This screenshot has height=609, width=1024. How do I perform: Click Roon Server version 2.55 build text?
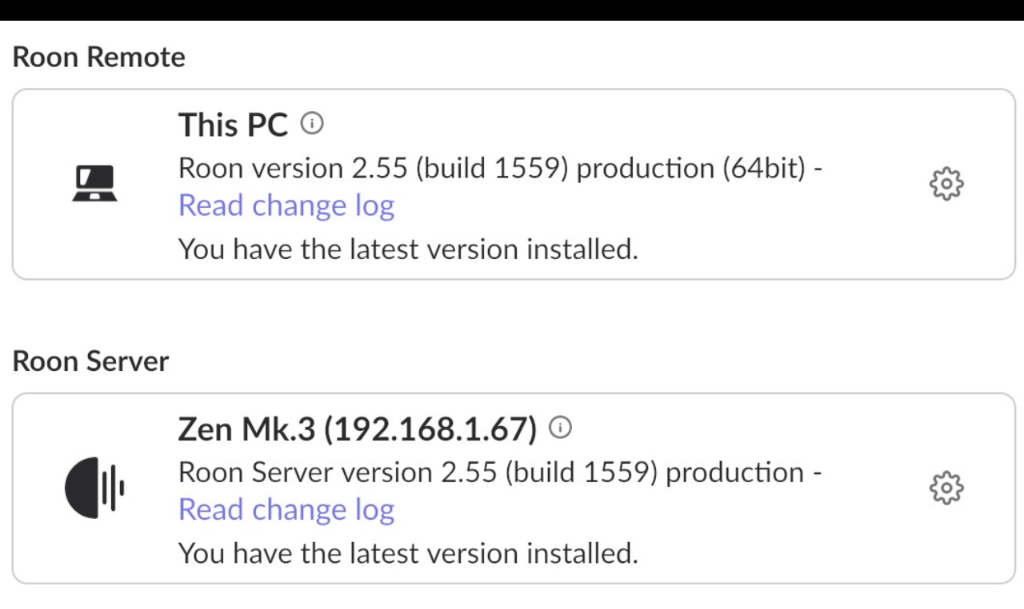tap(500, 473)
